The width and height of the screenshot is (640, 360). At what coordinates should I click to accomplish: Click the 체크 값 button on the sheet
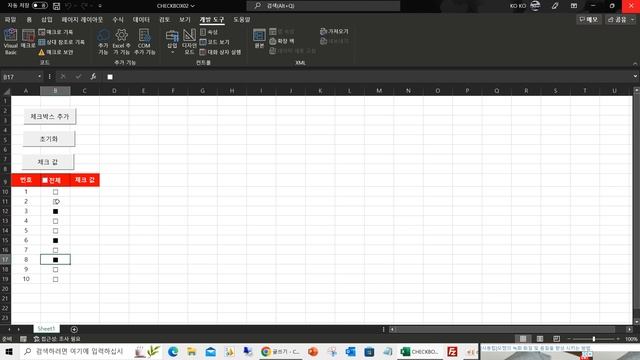point(48,162)
